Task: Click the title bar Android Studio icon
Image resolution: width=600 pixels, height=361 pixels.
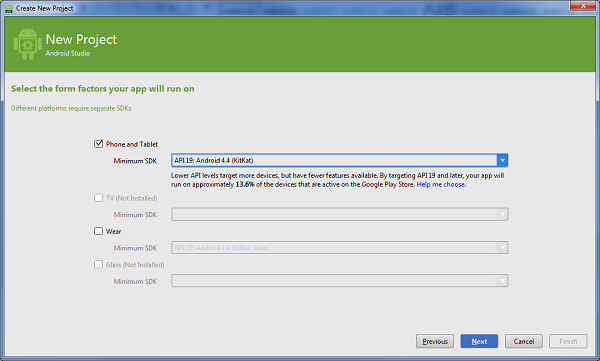Action: point(9,8)
